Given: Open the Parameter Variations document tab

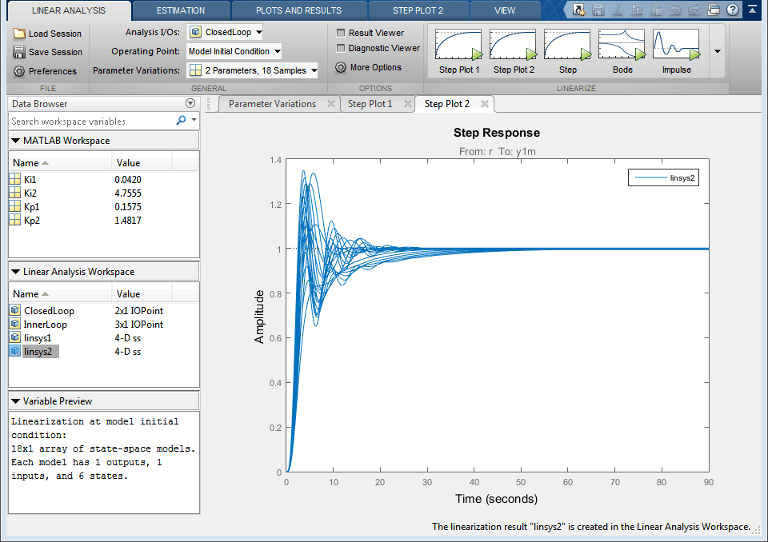Looking at the screenshot, I should click(x=272, y=104).
